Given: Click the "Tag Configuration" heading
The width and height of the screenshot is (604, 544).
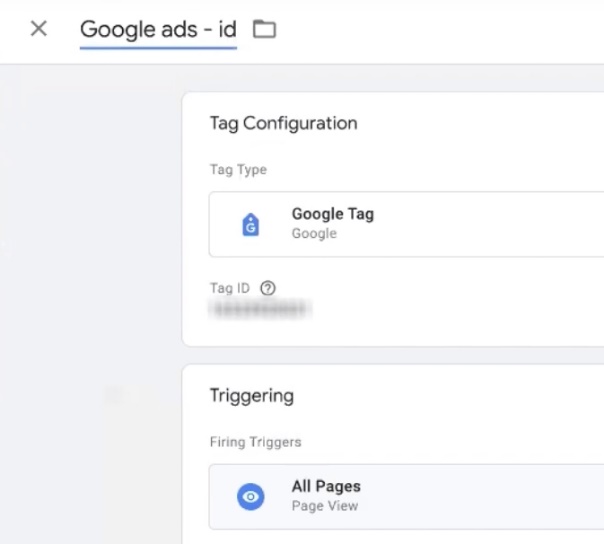Looking at the screenshot, I should coord(283,124).
